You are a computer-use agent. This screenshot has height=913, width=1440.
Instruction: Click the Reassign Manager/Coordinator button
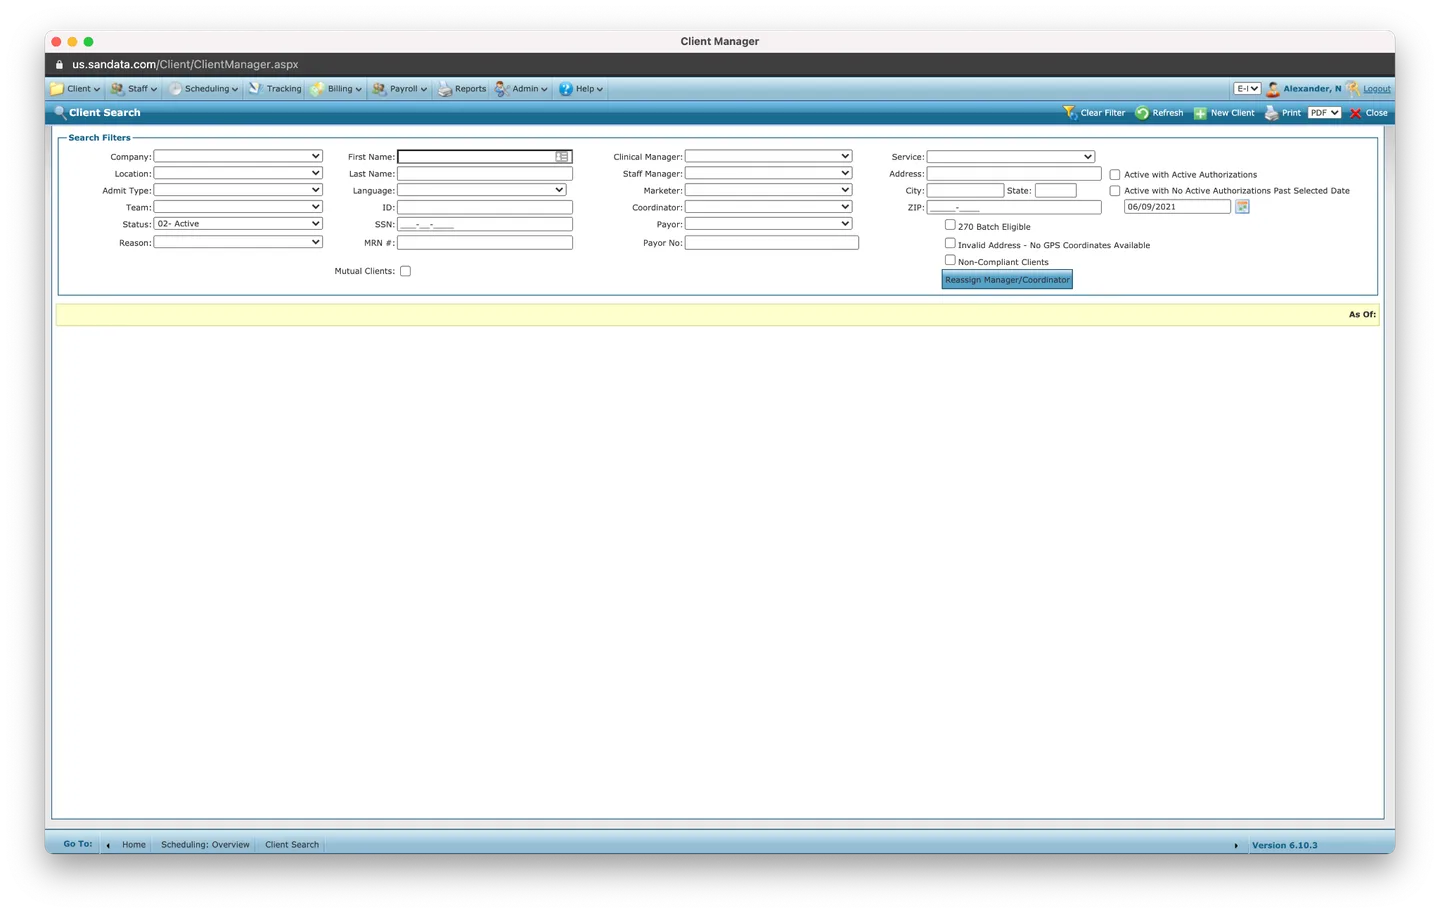(1006, 279)
